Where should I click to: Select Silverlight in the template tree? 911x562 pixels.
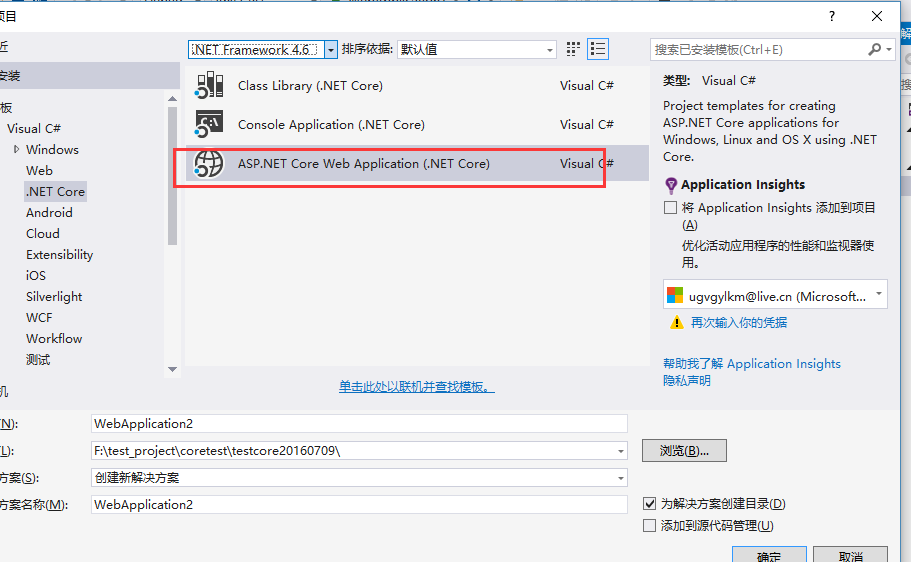54,296
